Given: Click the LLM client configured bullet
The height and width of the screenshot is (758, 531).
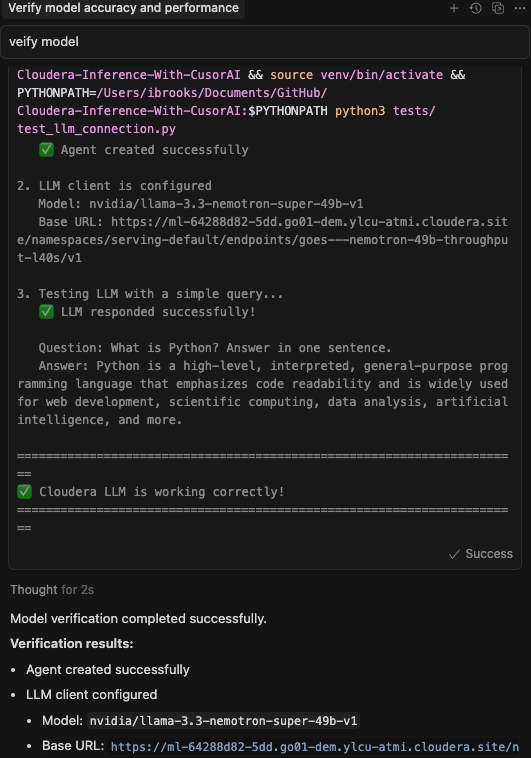Looking at the screenshot, I should click(91, 695).
